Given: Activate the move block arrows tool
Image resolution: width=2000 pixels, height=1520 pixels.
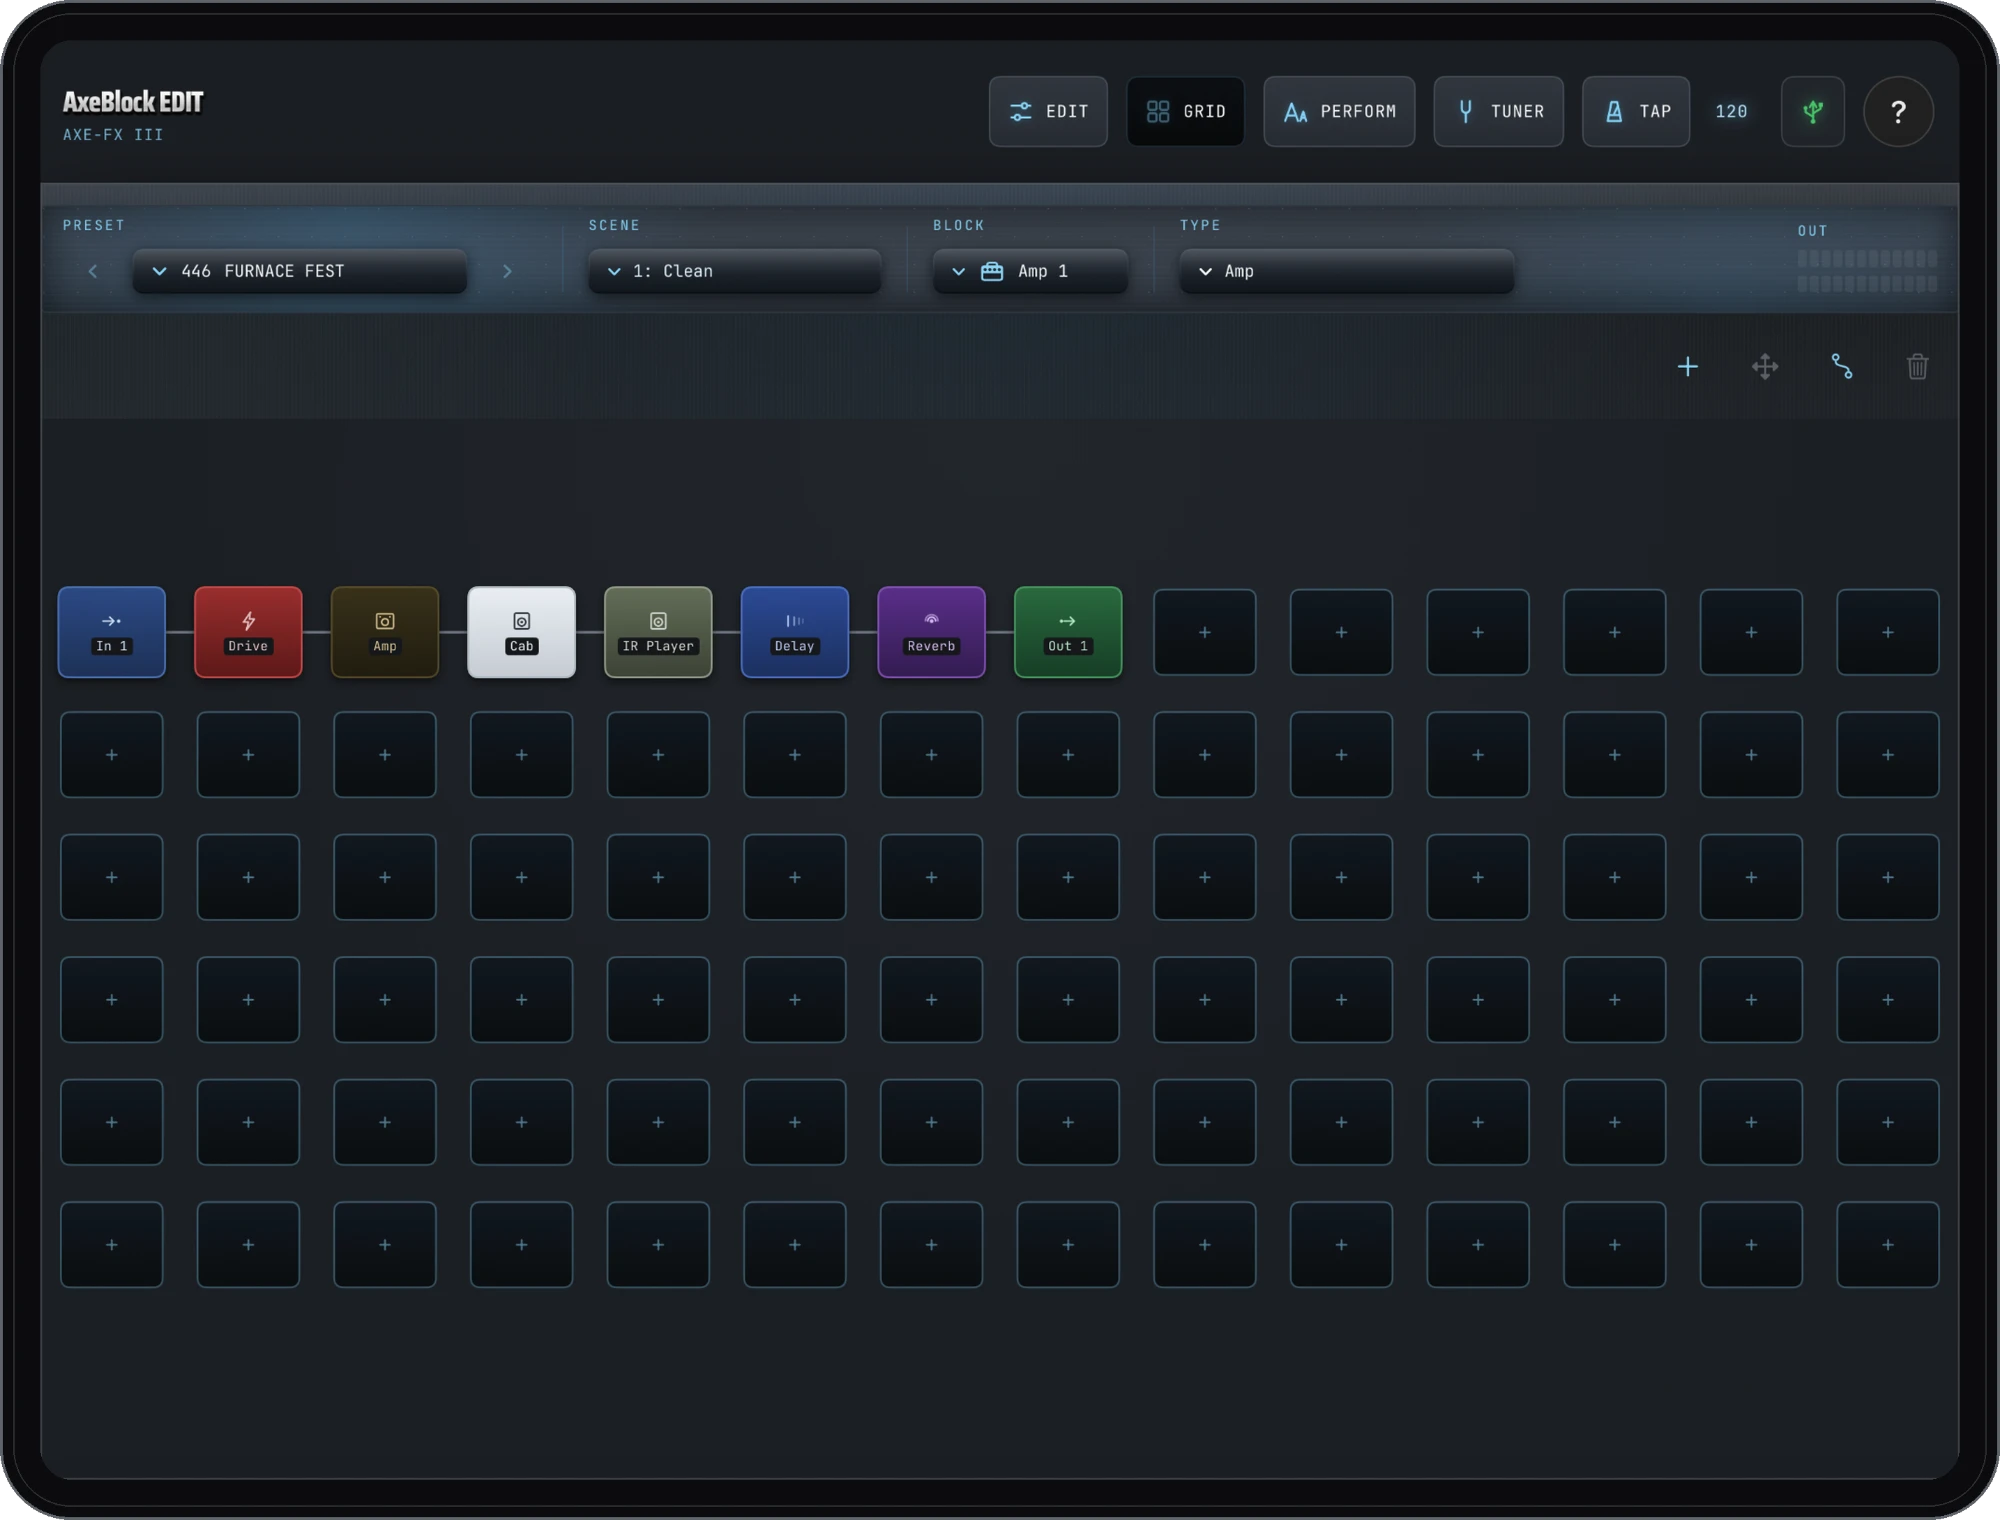Looking at the screenshot, I should tap(1765, 367).
